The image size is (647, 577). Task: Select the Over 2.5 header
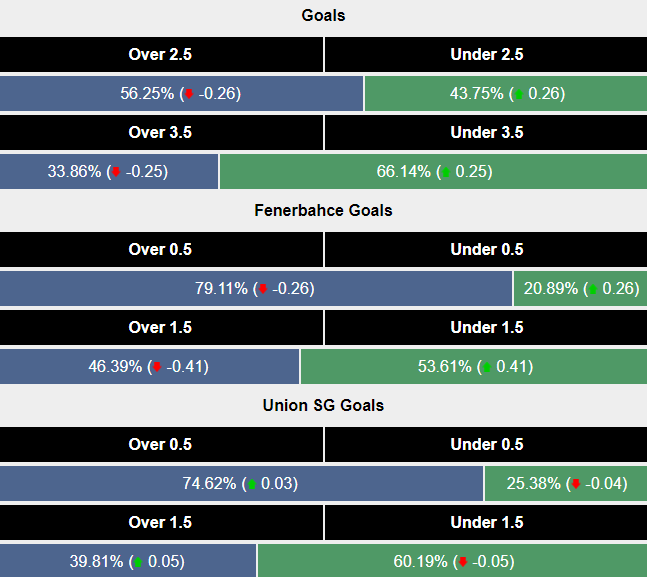point(161,55)
